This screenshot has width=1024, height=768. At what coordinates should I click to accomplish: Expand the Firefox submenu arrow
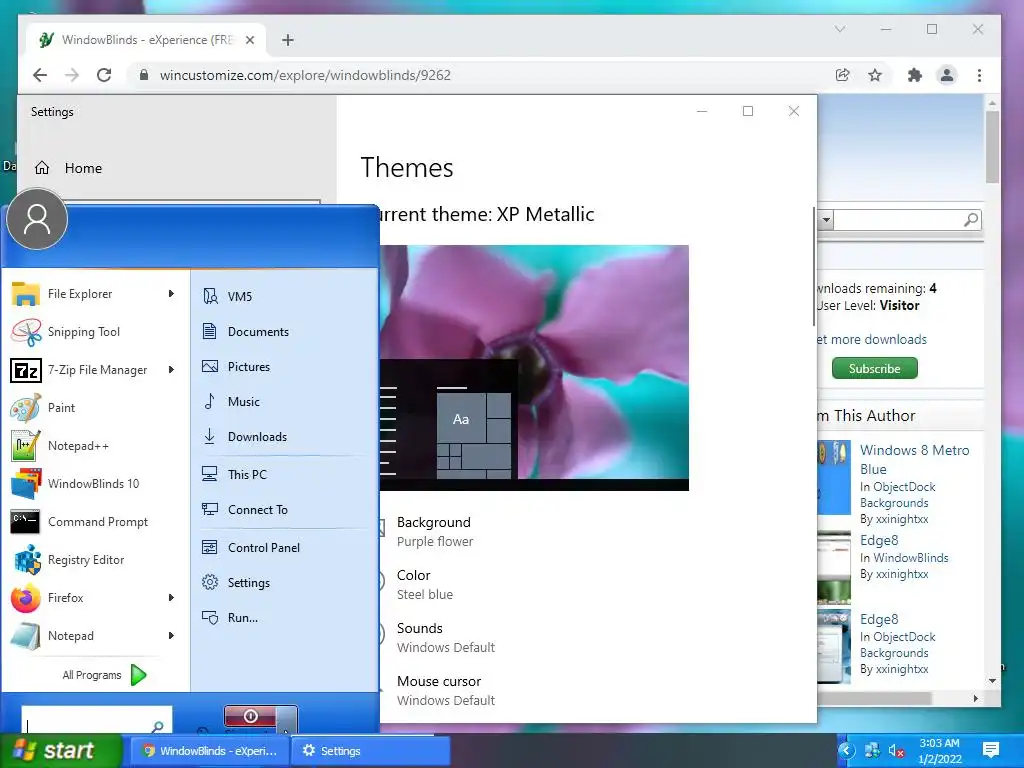pos(171,598)
